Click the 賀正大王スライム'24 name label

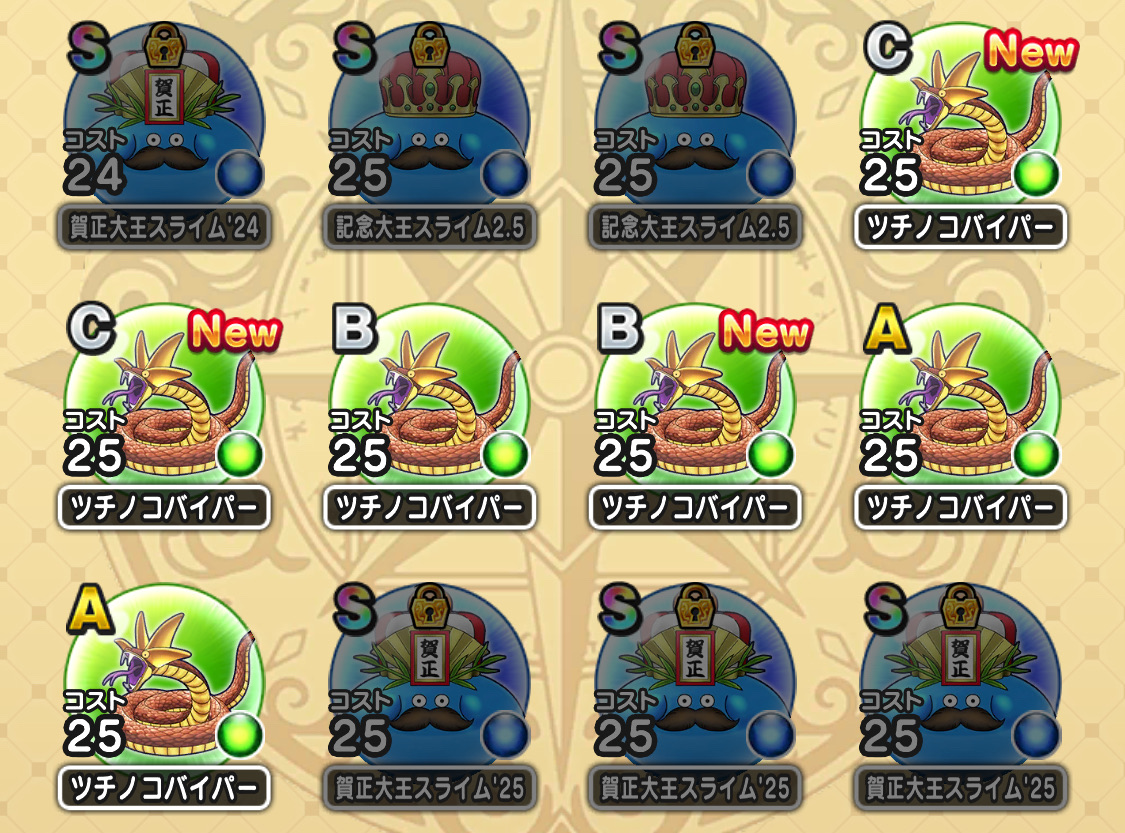point(164,227)
